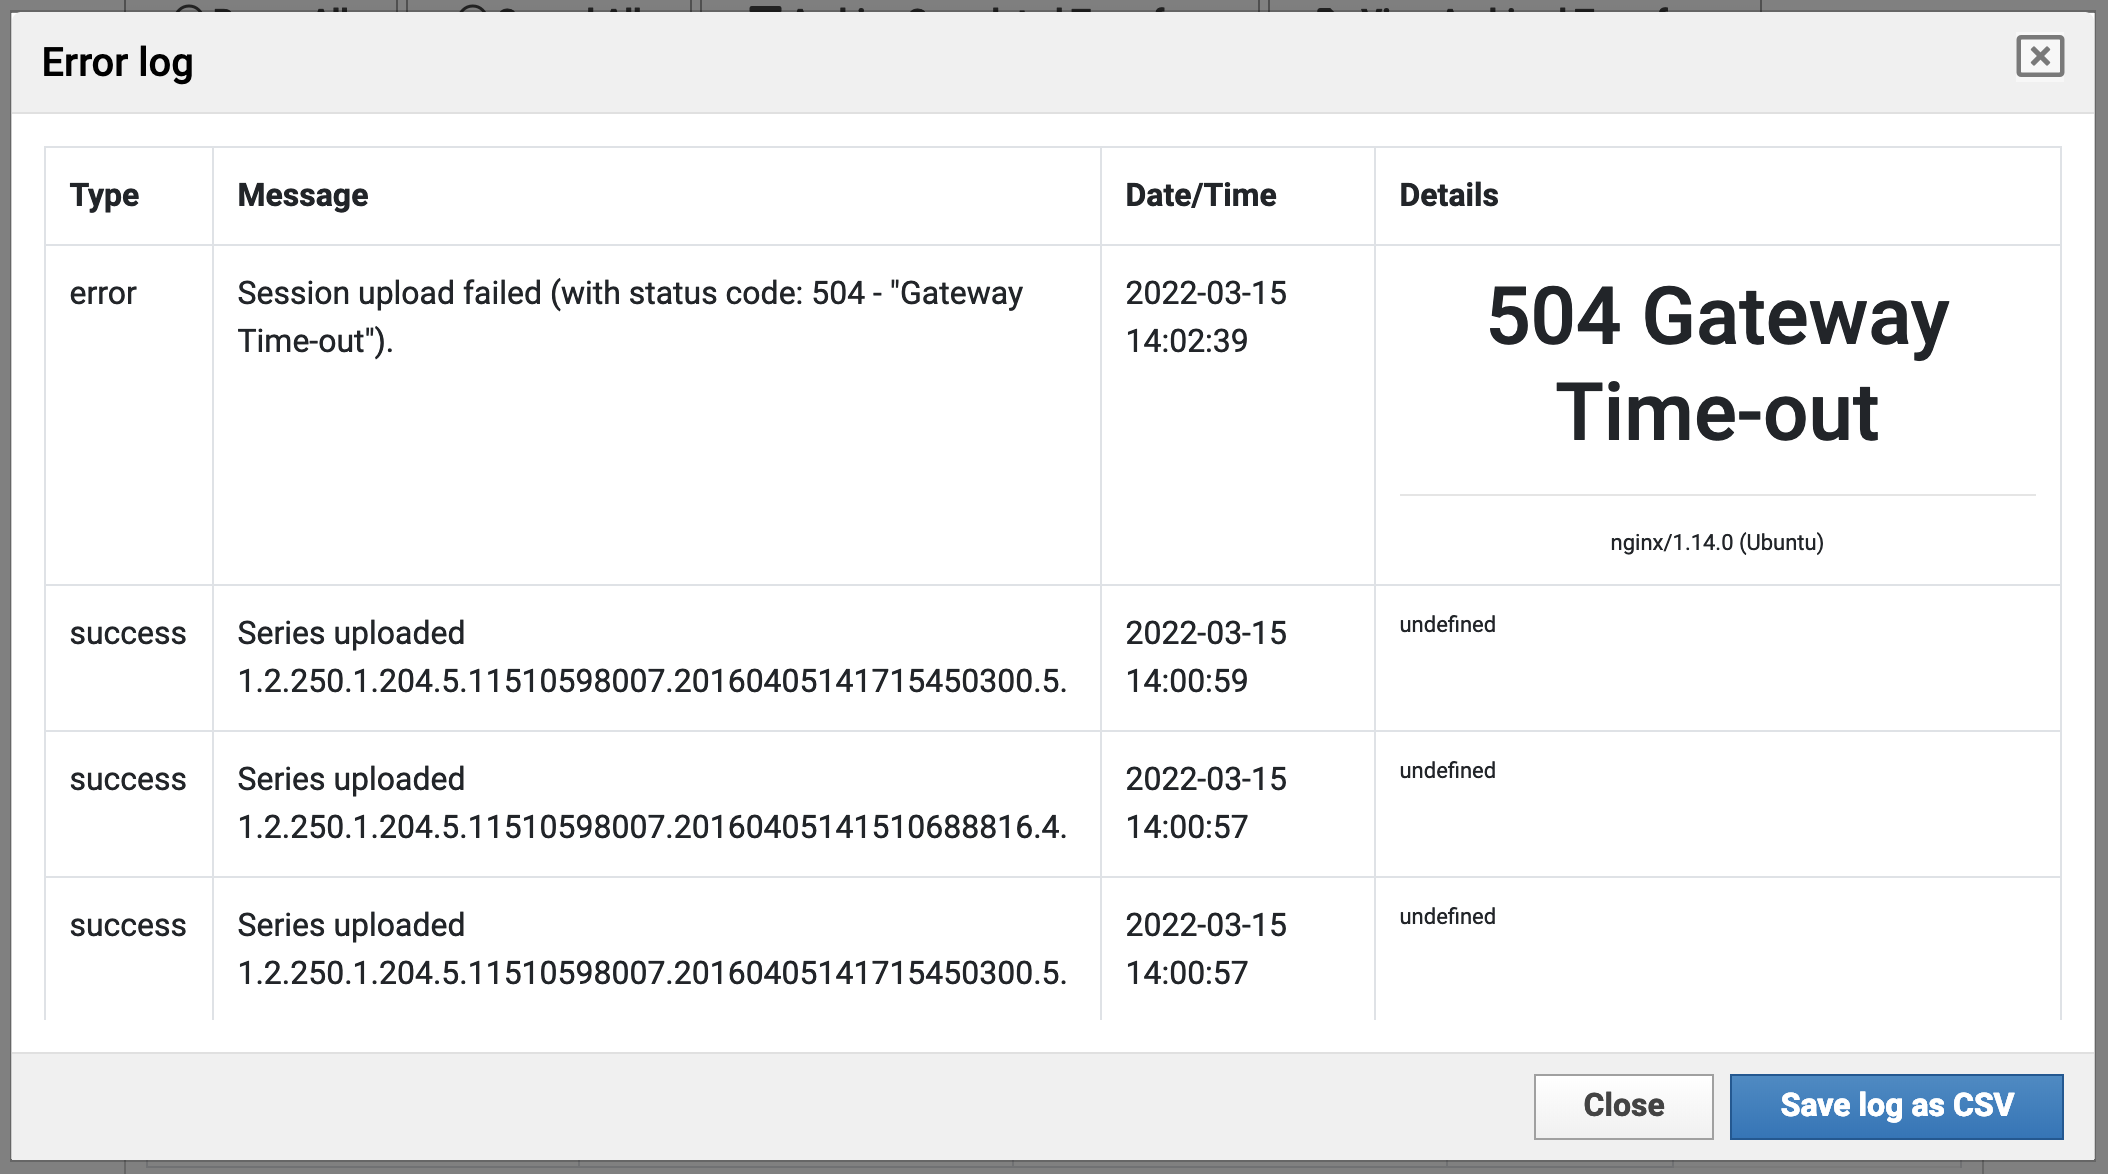The height and width of the screenshot is (1174, 2108).
Task: Select success label in the 14:00:59 row
Action: click(x=128, y=633)
